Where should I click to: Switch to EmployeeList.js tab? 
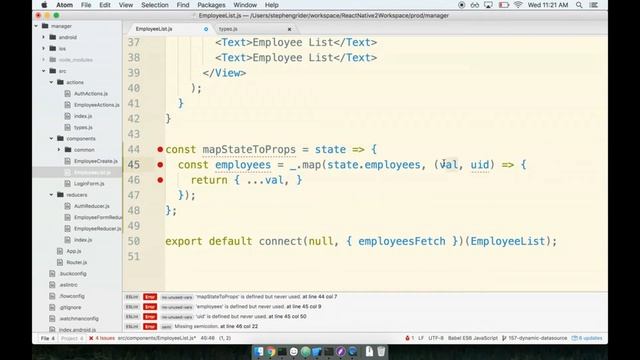[x=154, y=29]
